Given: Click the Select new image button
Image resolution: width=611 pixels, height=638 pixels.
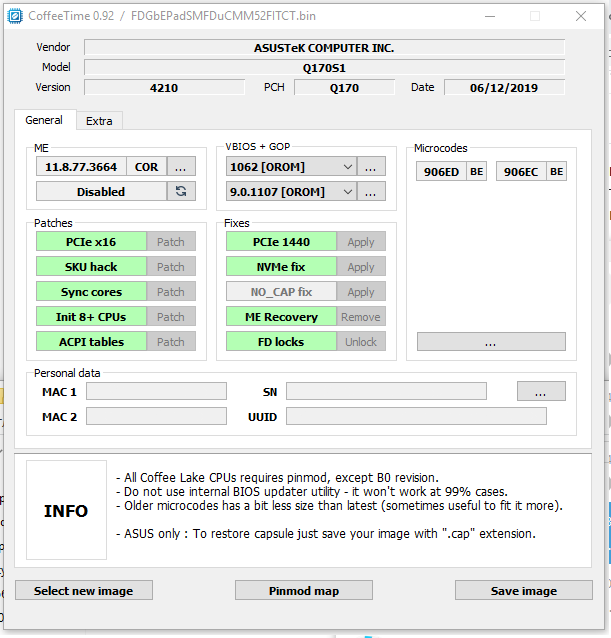Looking at the screenshot, I should click(84, 590).
